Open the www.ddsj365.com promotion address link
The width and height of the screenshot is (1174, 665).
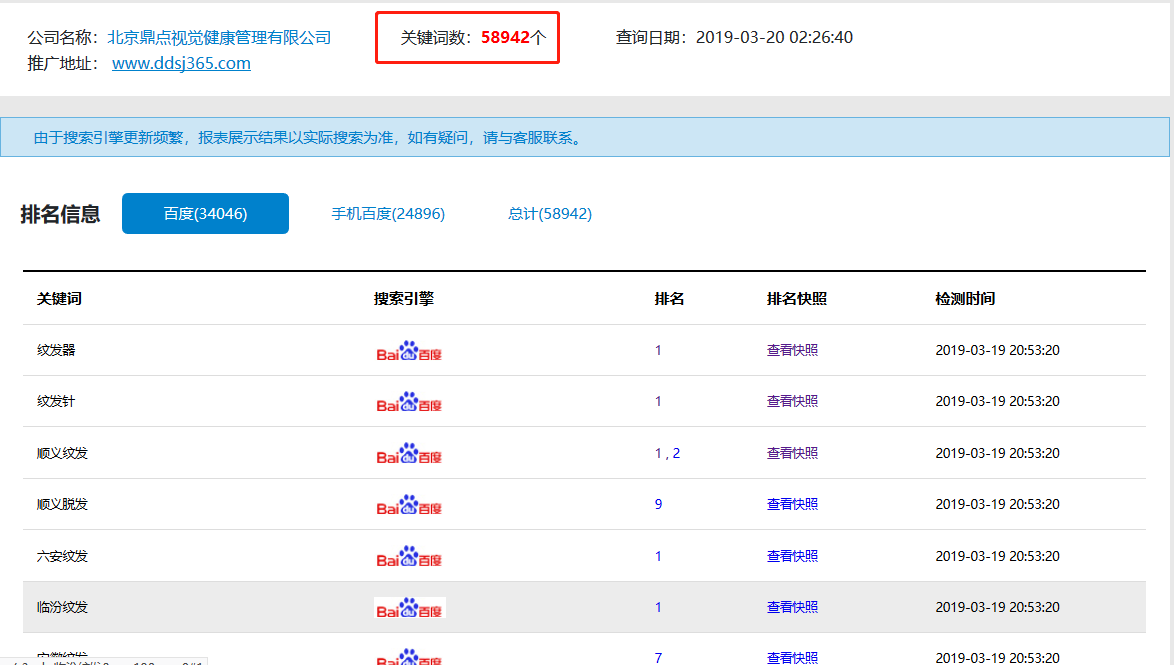181,64
